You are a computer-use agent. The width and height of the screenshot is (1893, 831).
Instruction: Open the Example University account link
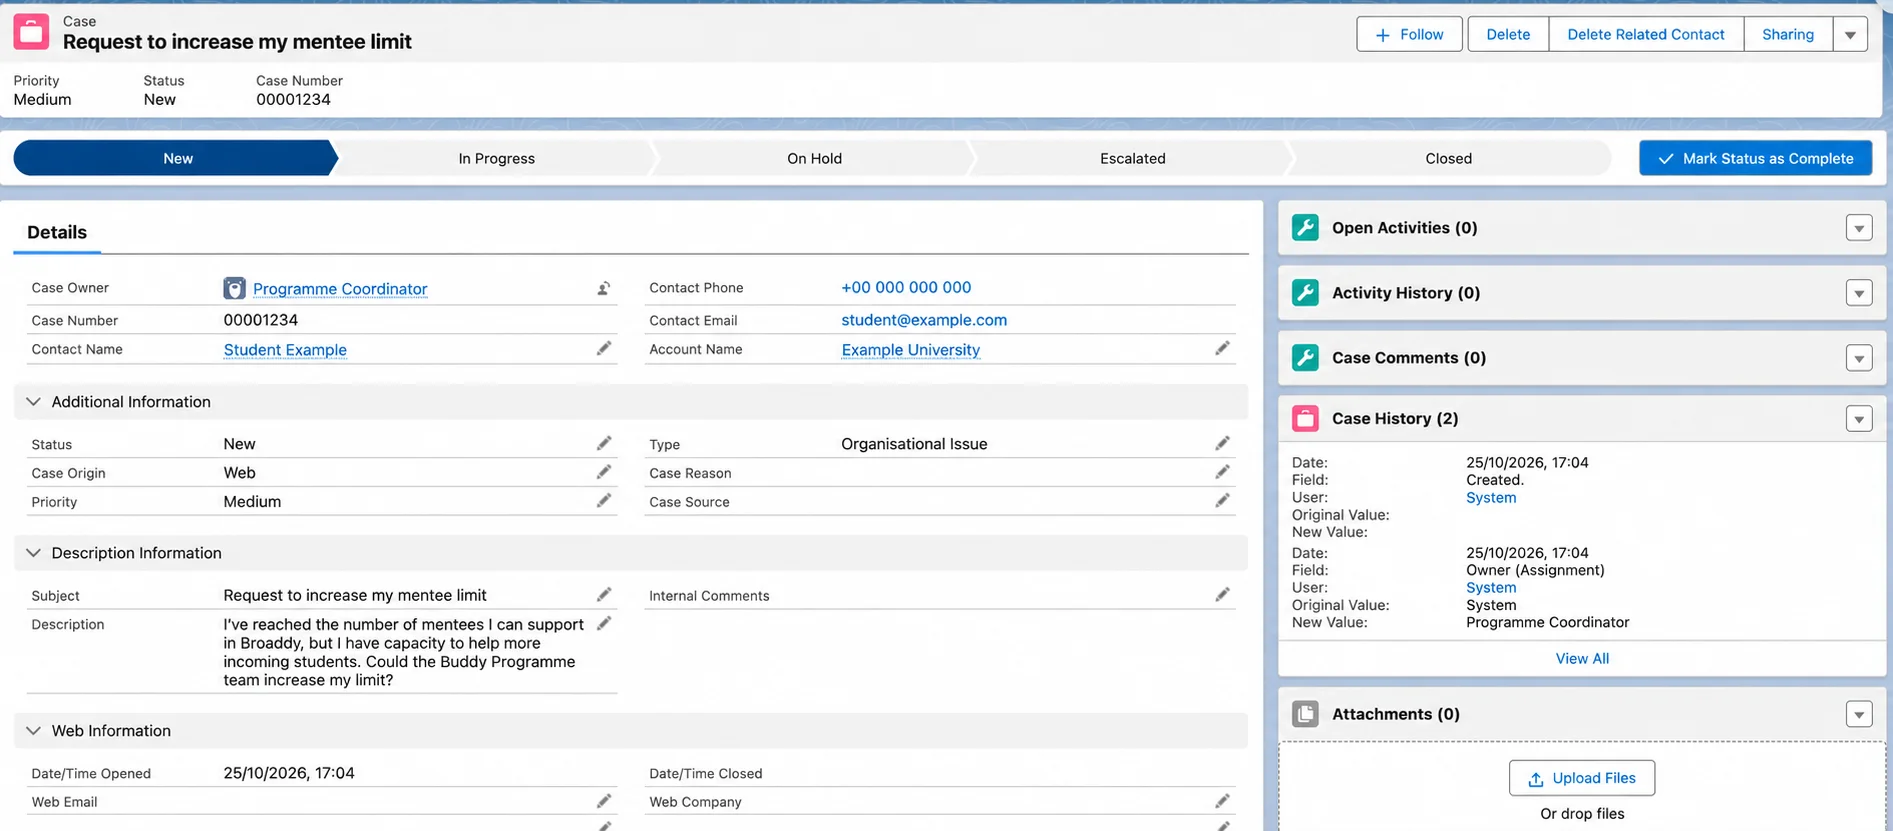910,350
